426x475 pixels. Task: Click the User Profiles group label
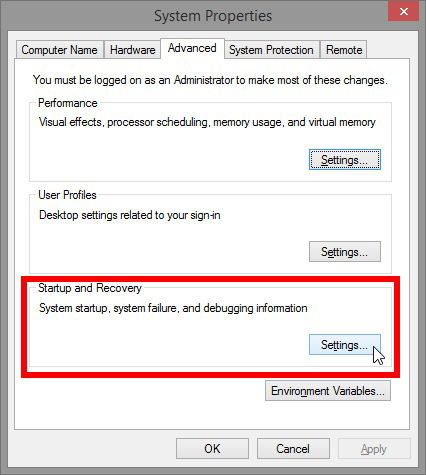pos(67,195)
